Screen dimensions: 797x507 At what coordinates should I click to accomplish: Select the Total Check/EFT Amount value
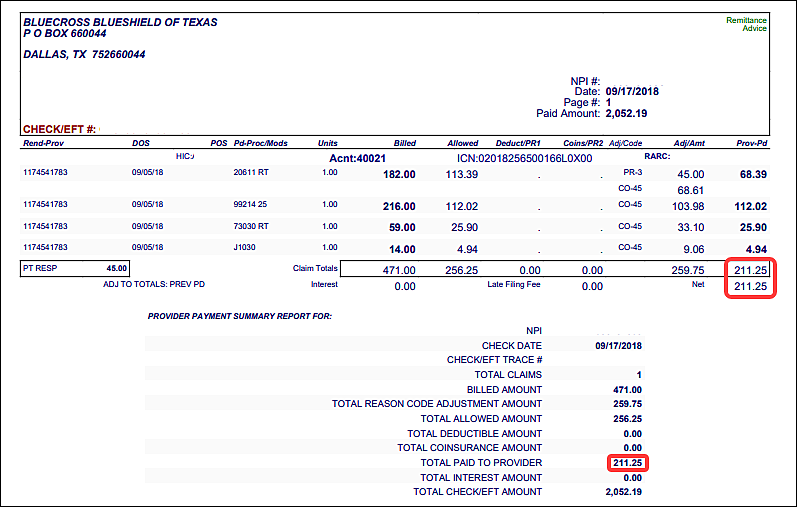click(626, 492)
